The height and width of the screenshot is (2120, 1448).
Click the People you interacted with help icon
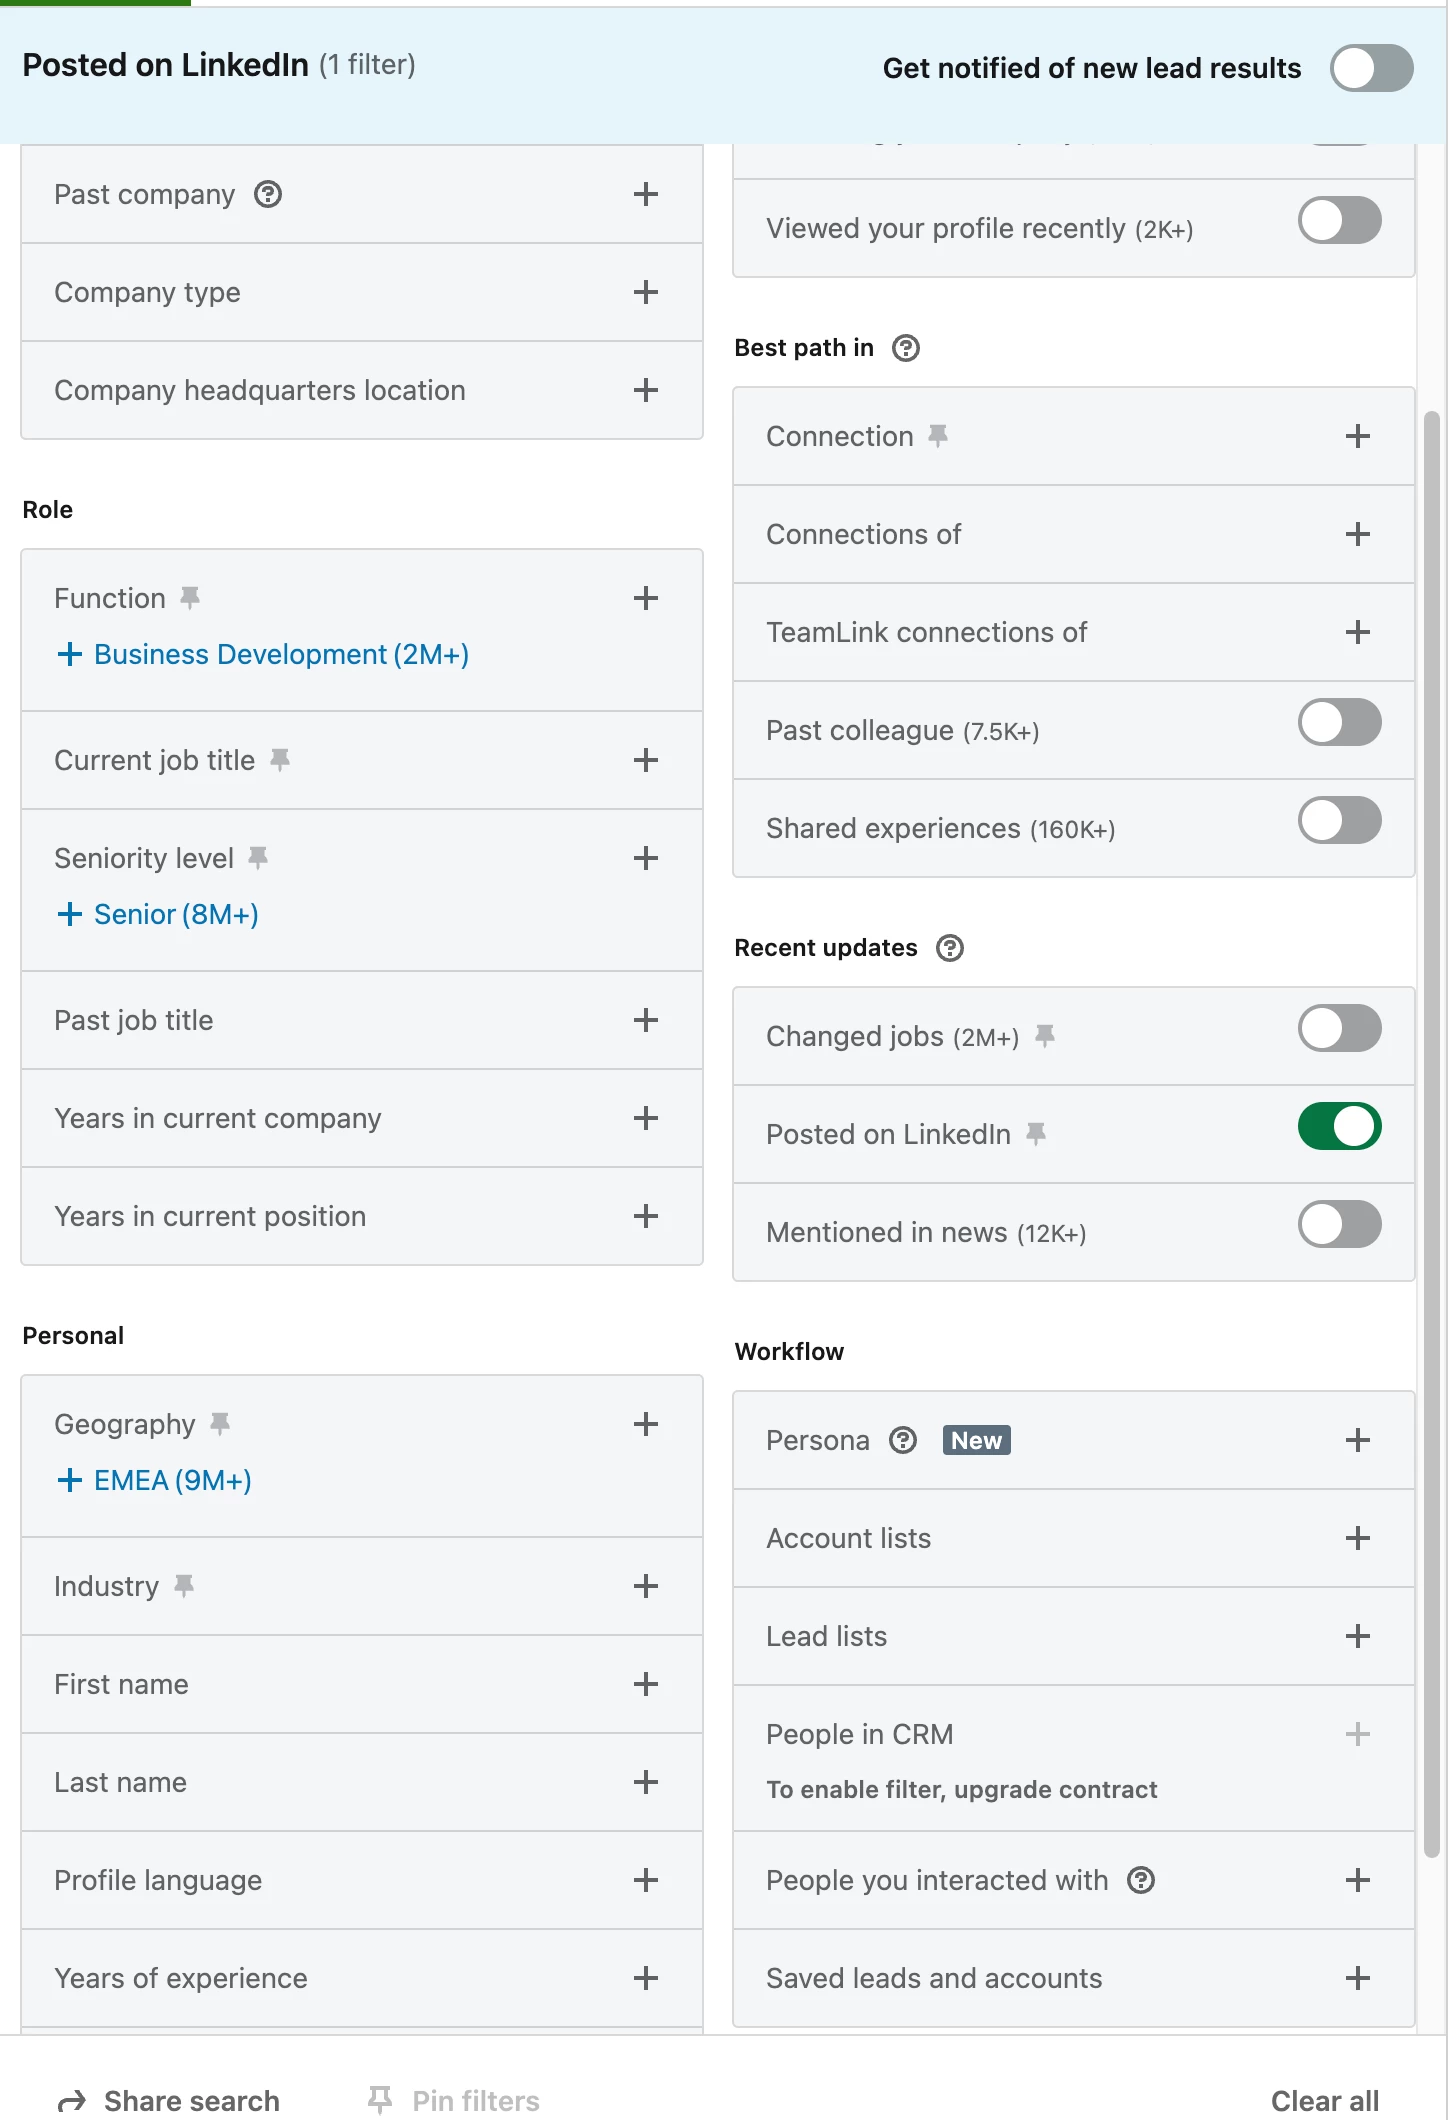click(x=1141, y=1880)
